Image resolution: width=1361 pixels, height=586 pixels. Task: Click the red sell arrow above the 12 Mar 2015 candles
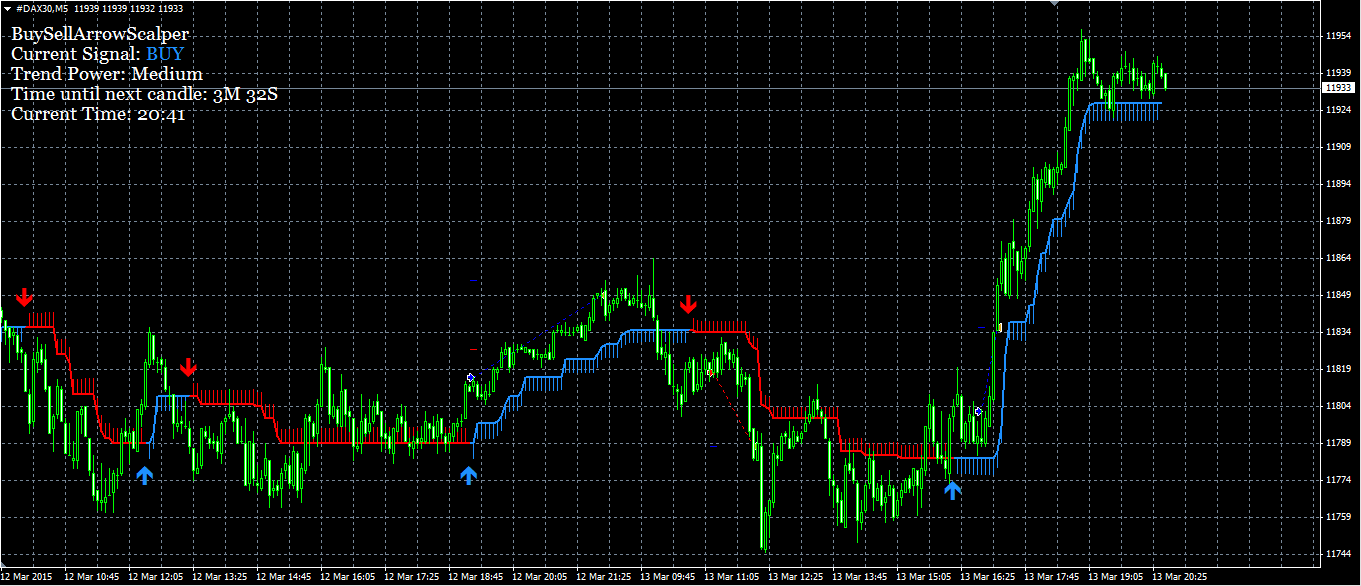24,297
